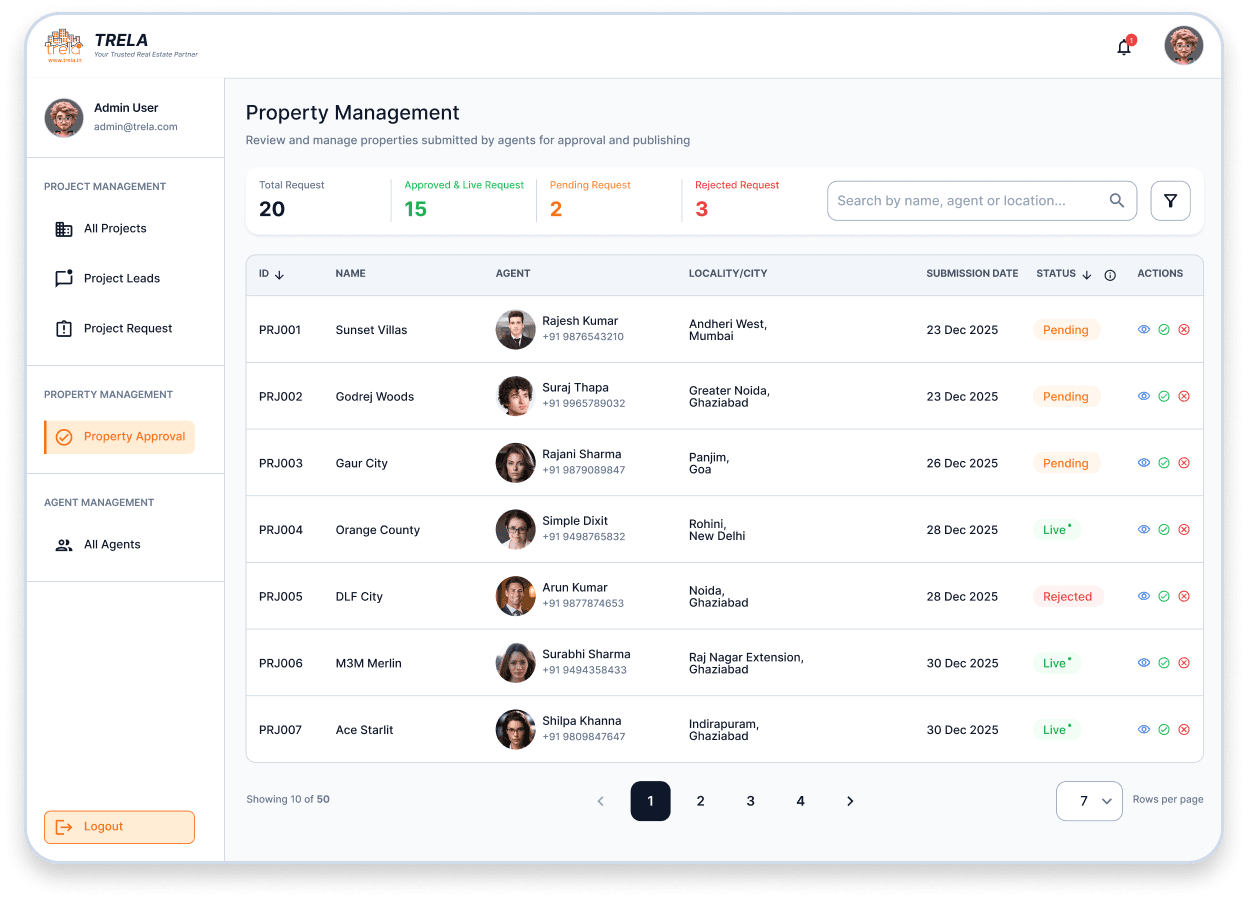This screenshot has width=1248, height=900.
Task: Click the next page arrow
Action: (850, 801)
